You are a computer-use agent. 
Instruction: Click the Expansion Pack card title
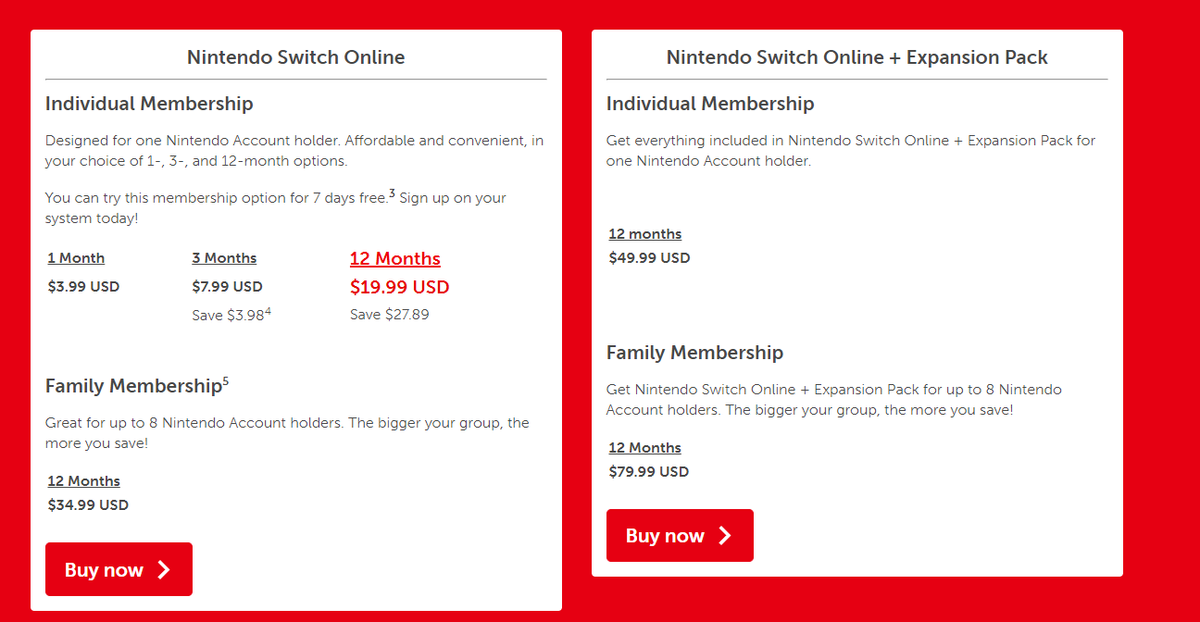857,57
